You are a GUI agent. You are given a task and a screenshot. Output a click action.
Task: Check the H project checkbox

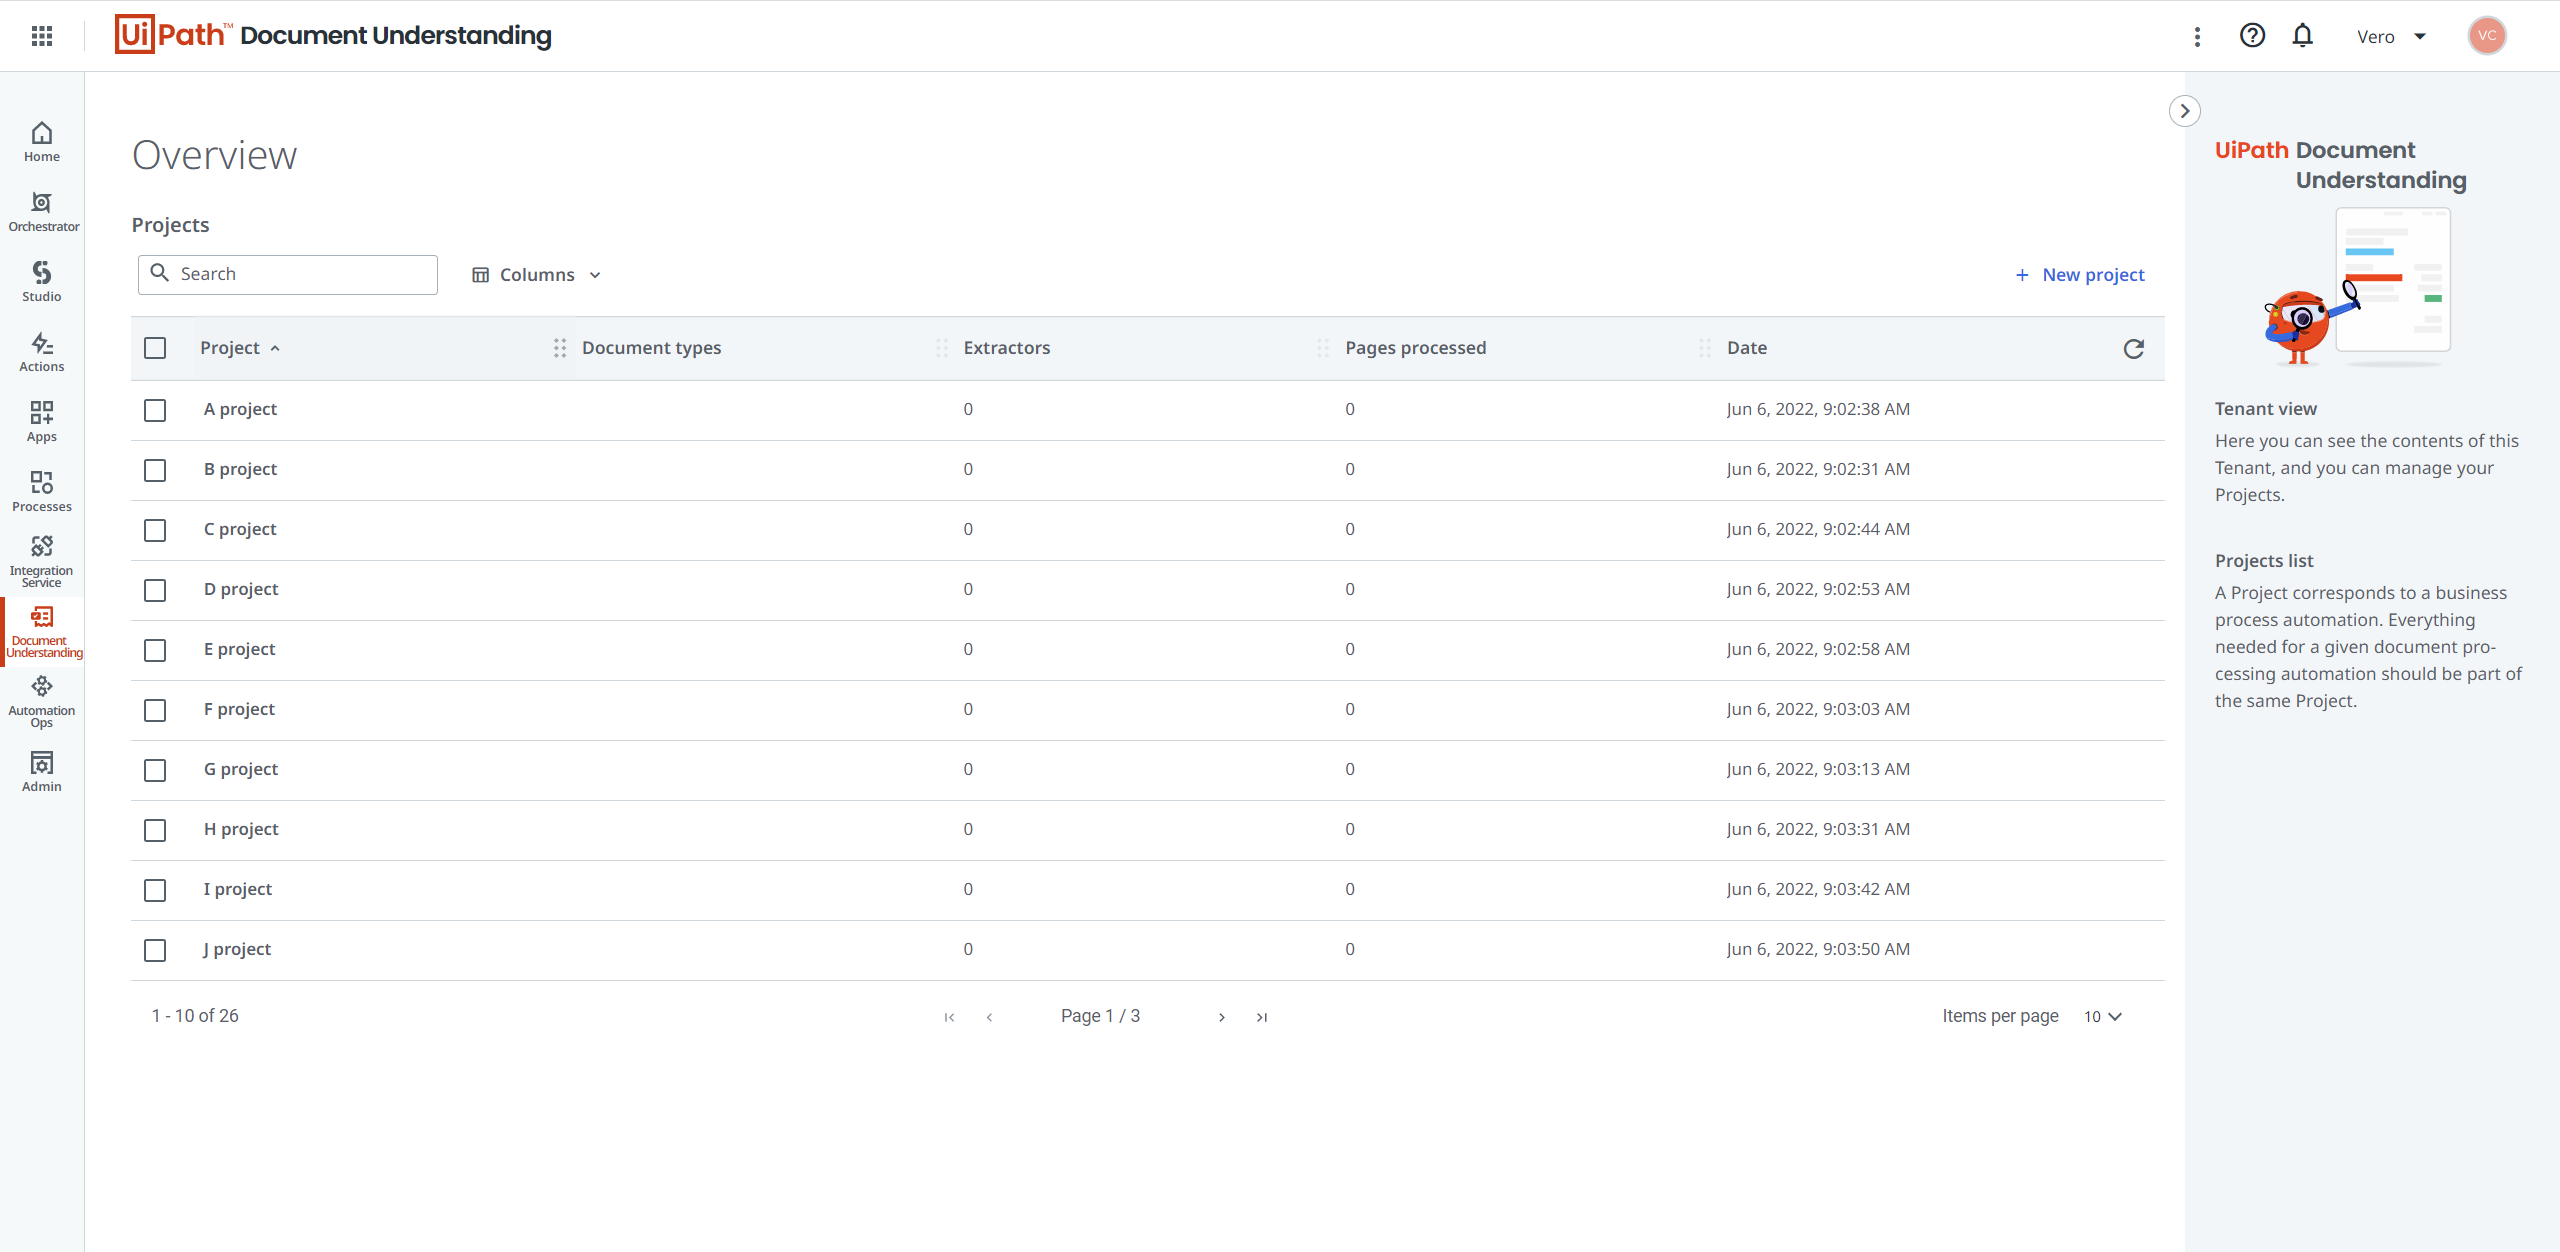point(155,830)
